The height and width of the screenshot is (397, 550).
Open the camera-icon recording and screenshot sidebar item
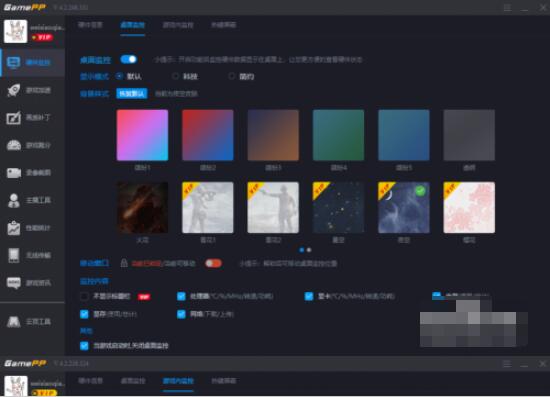coord(33,173)
